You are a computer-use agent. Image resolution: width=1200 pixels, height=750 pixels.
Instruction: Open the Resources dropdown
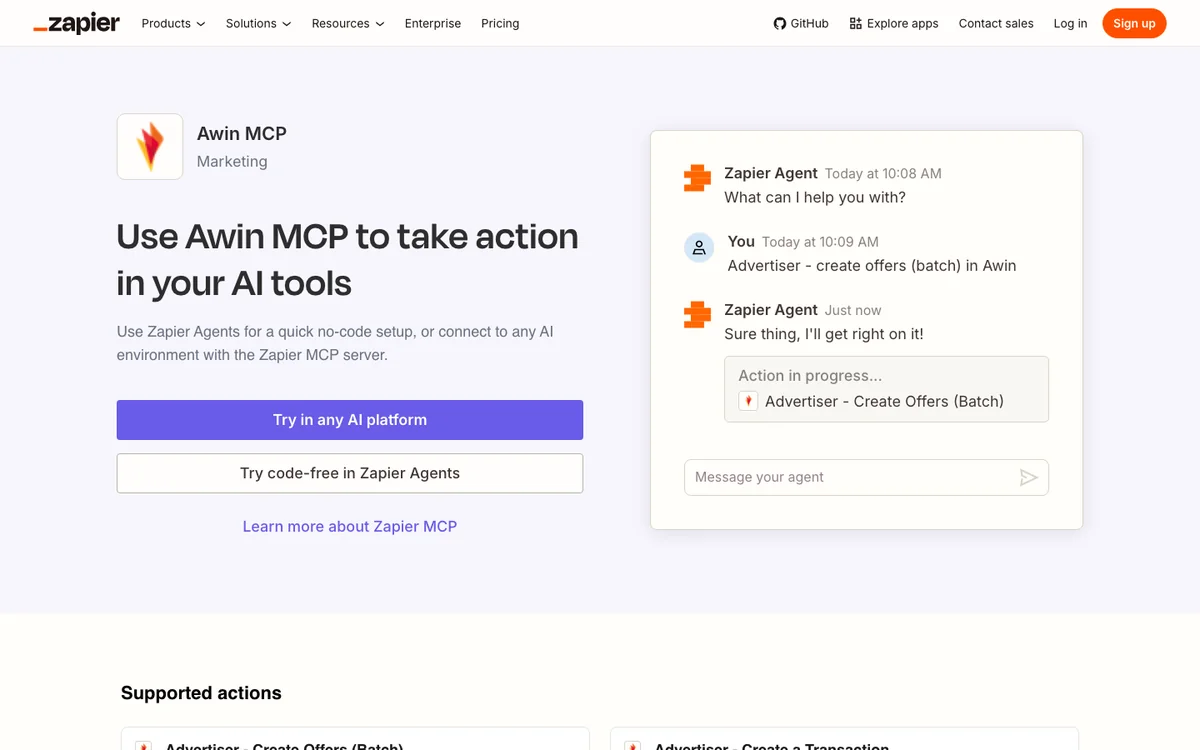point(348,23)
